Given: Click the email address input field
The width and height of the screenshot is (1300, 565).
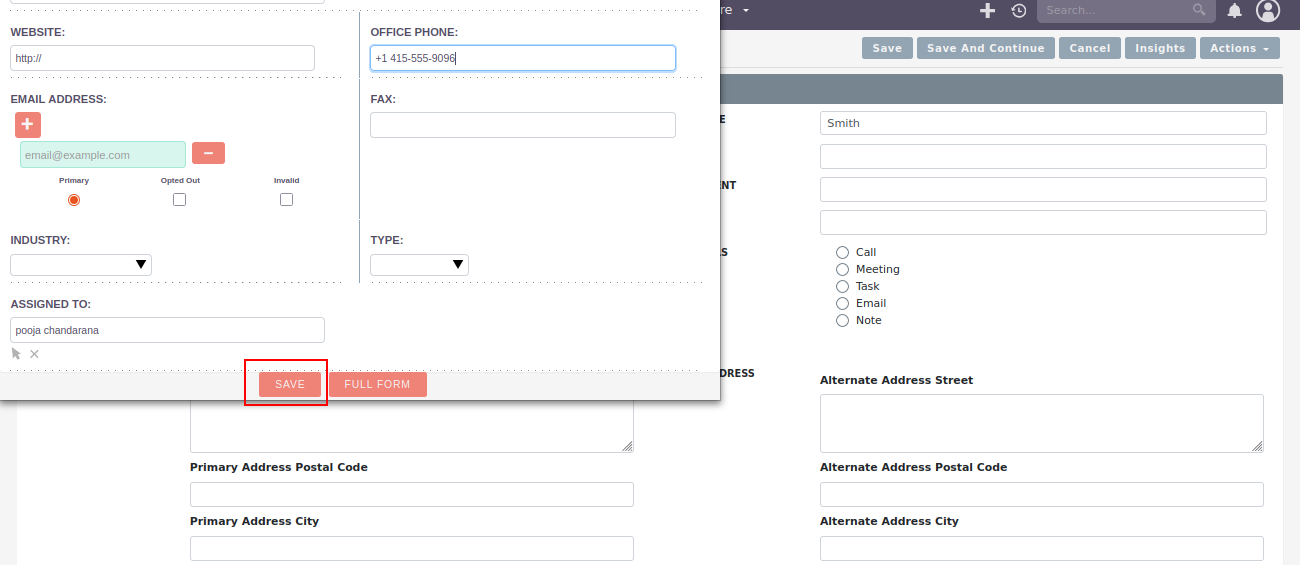Looking at the screenshot, I should tap(103, 154).
